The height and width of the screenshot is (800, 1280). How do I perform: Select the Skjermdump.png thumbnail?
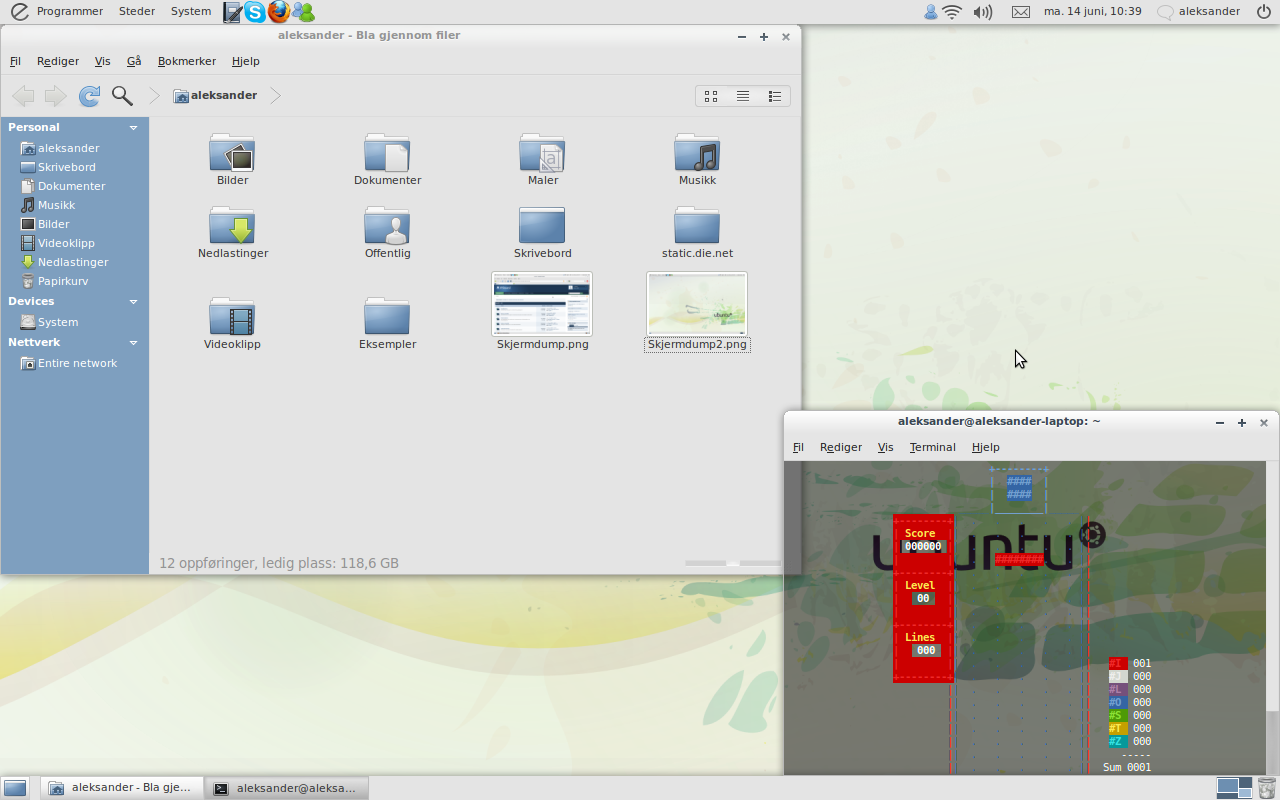(542, 304)
